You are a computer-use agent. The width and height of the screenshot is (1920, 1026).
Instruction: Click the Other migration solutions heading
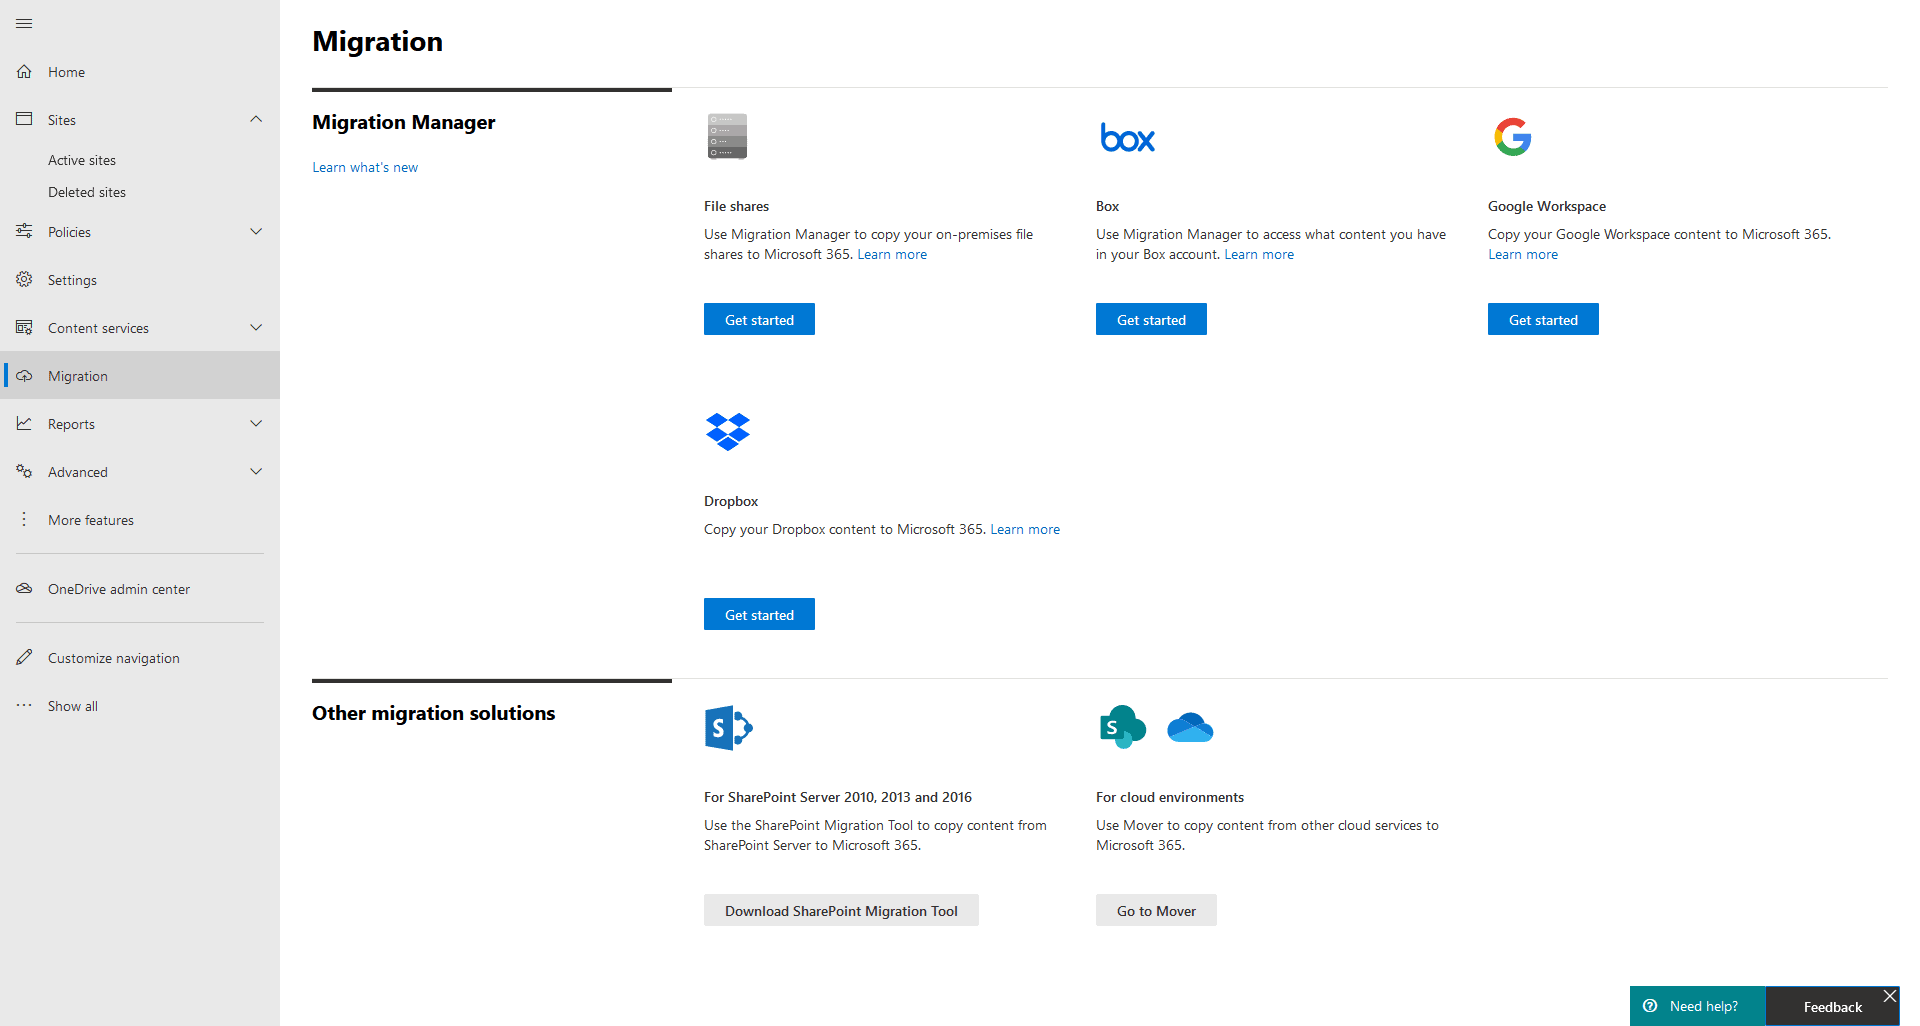433,713
